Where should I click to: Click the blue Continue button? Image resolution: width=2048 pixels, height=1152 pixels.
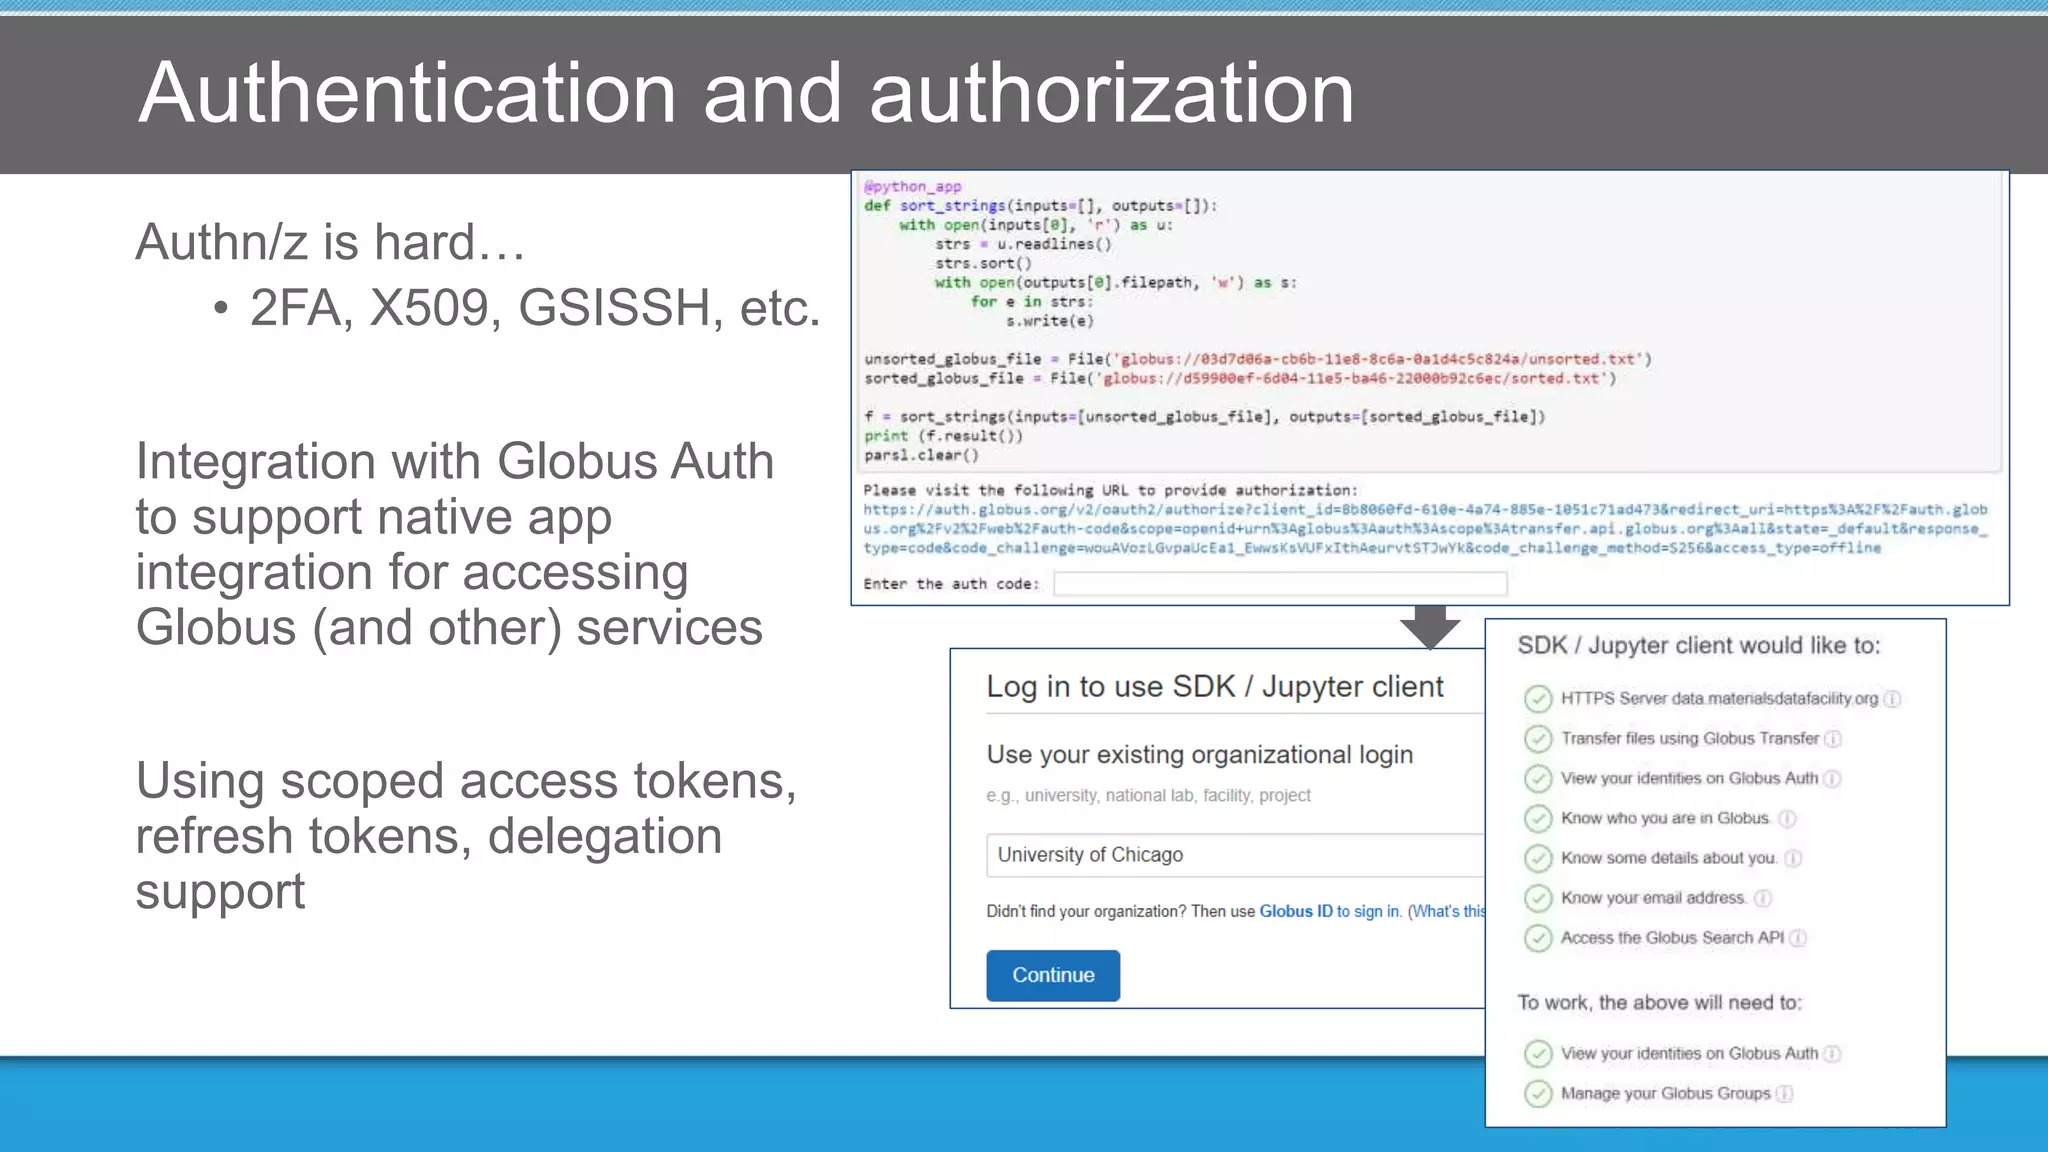click(1053, 975)
